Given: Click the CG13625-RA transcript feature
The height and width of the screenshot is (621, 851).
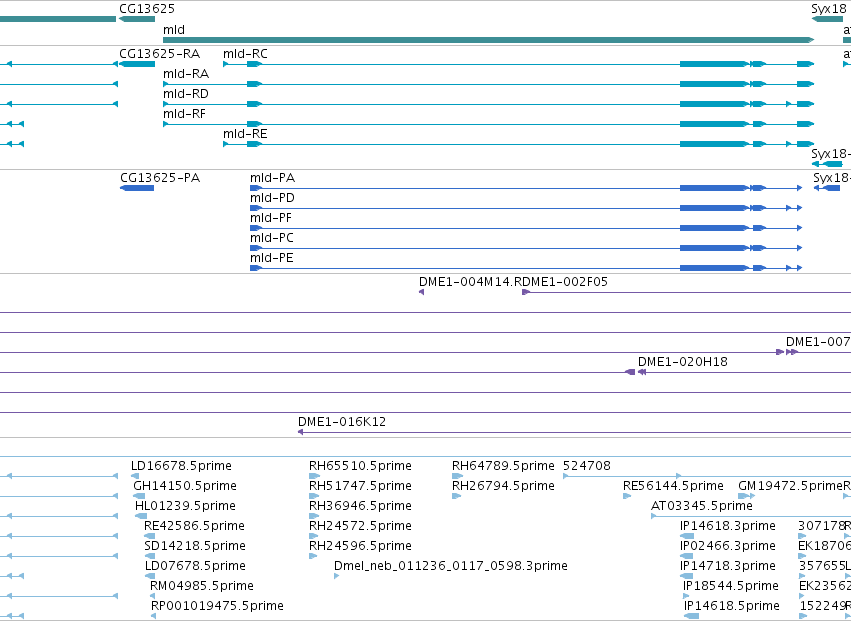Looking at the screenshot, I should (x=137, y=64).
